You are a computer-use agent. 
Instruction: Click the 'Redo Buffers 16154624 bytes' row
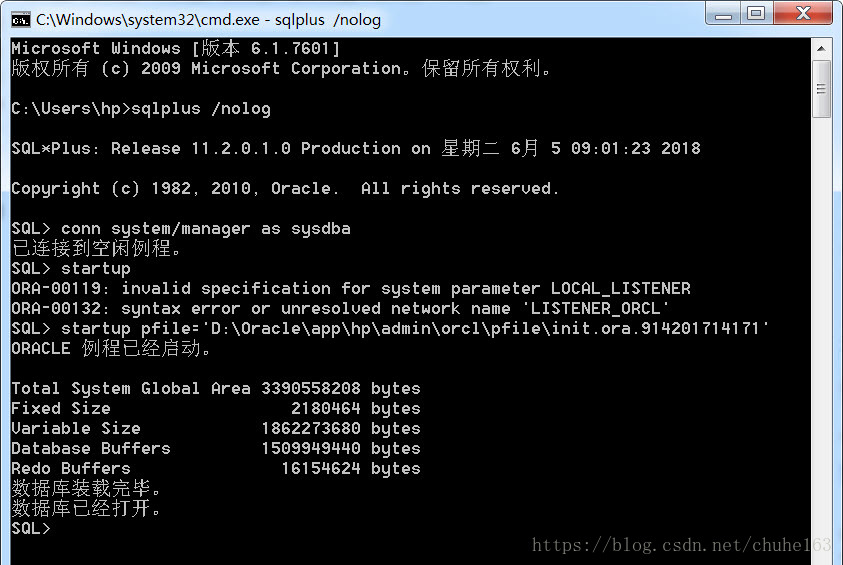pyautogui.click(x=216, y=468)
